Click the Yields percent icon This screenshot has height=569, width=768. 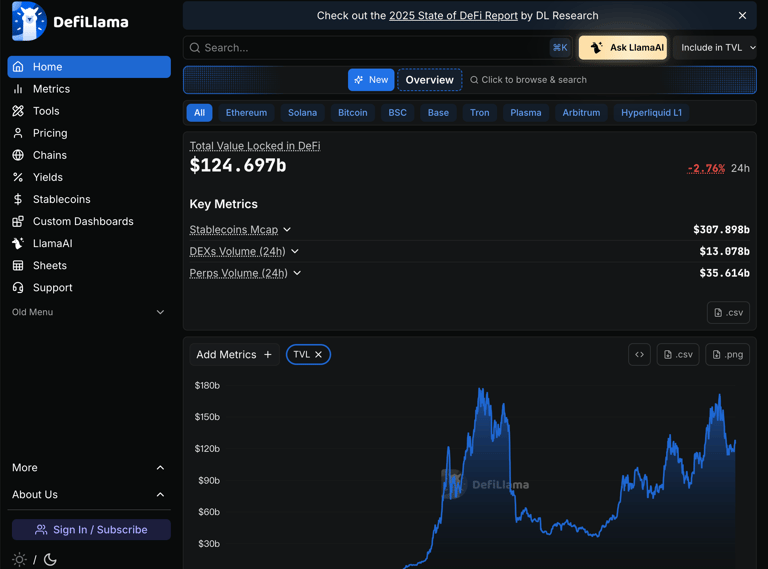[18, 177]
